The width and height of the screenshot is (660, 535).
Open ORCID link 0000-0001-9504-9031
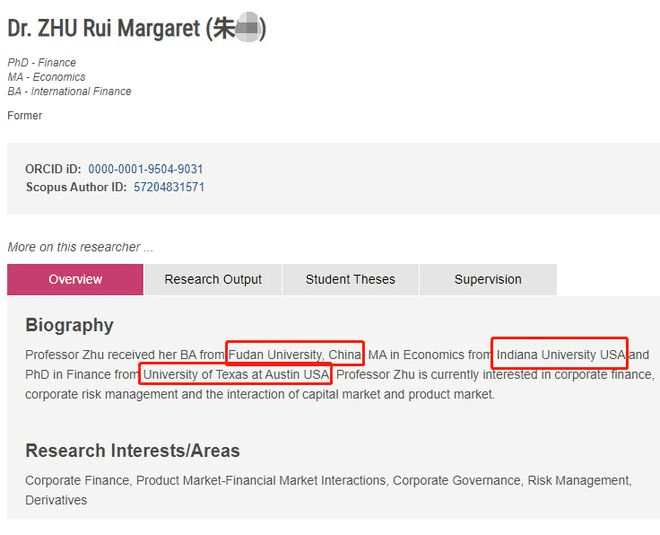pyautogui.click(x=145, y=169)
